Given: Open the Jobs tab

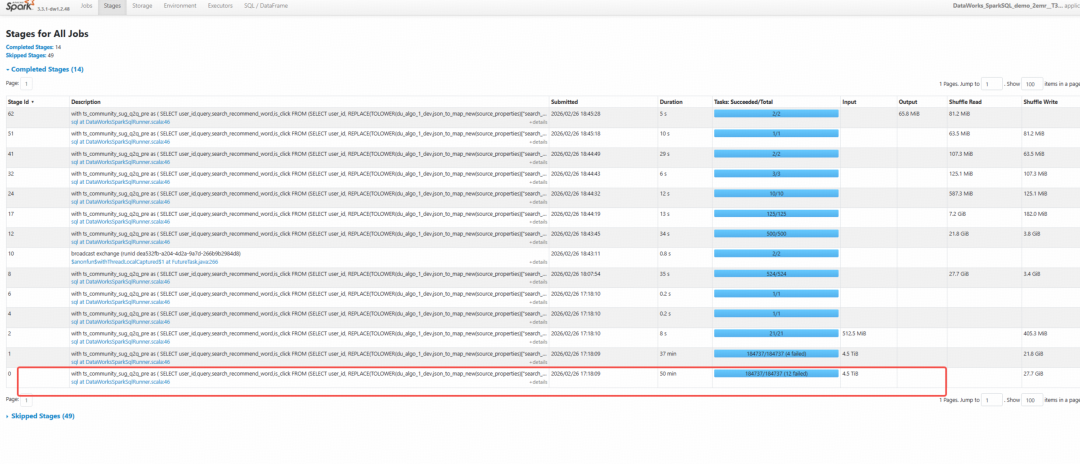Looking at the screenshot, I should coord(87,6).
